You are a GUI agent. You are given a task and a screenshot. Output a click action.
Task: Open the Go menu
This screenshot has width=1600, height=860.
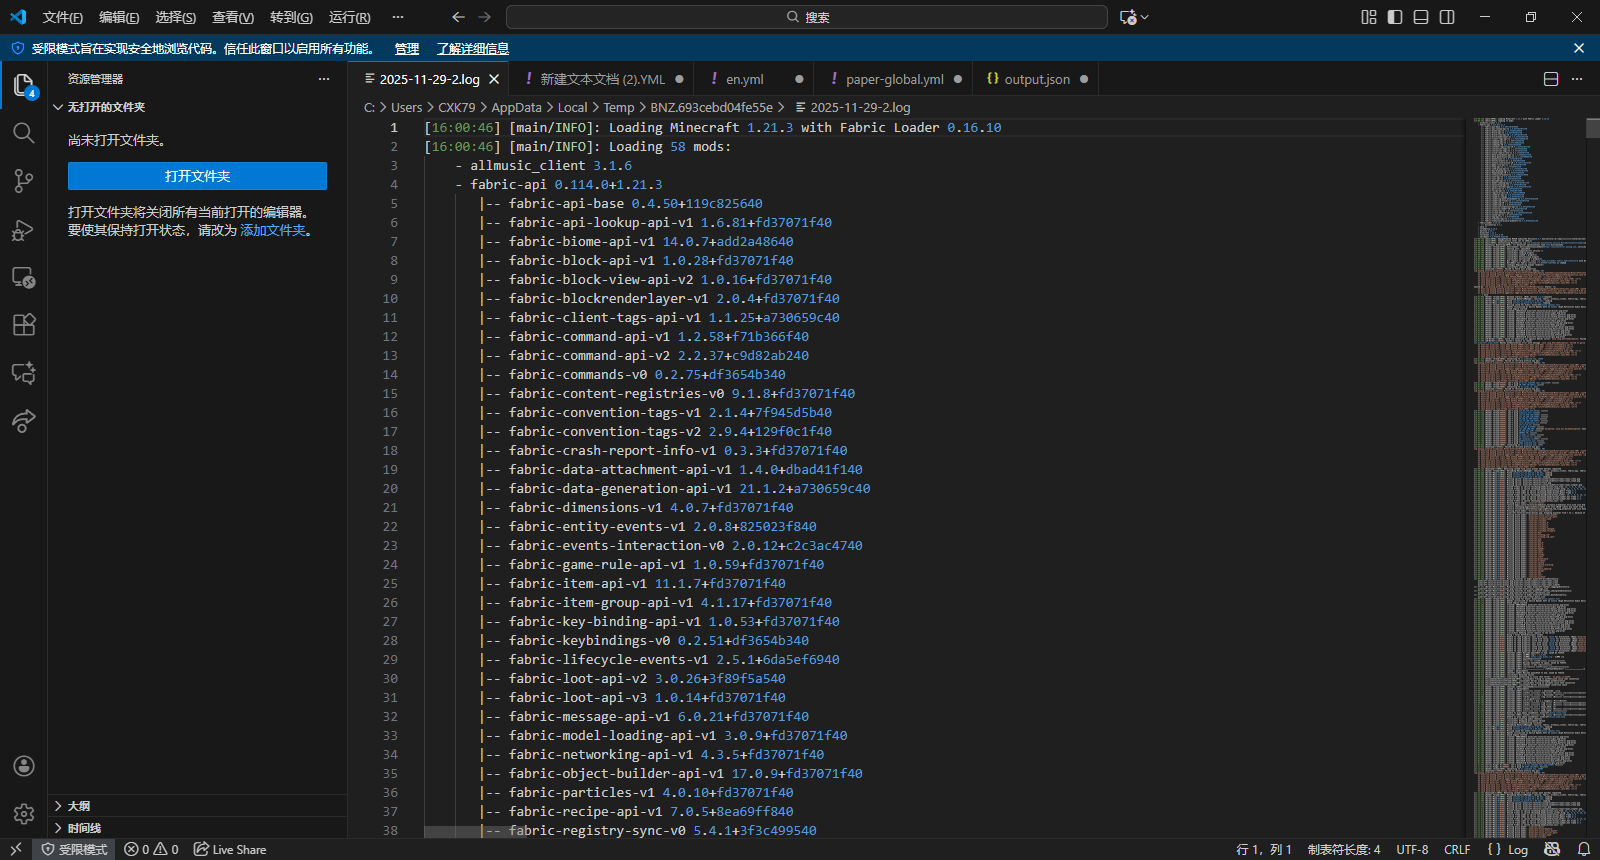[291, 17]
